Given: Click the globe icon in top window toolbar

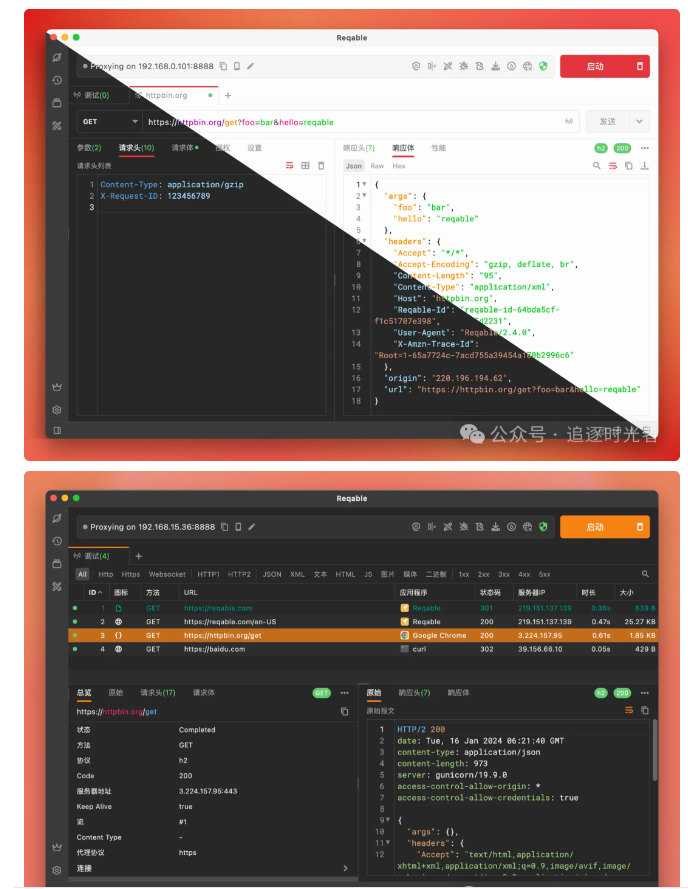Looking at the screenshot, I should click(527, 66).
